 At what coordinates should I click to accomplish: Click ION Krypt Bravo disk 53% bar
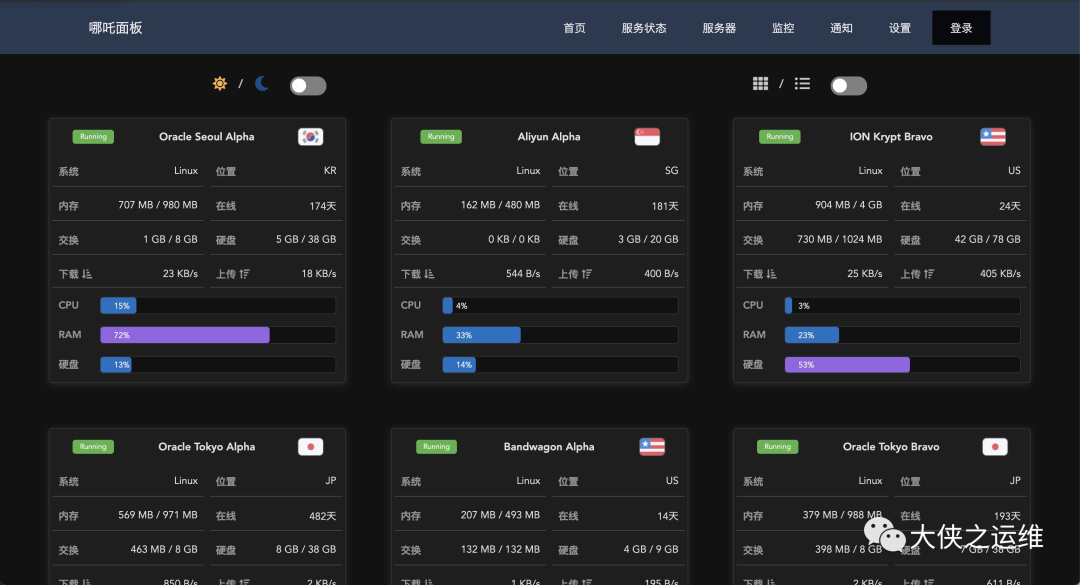[x=902, y=365]
